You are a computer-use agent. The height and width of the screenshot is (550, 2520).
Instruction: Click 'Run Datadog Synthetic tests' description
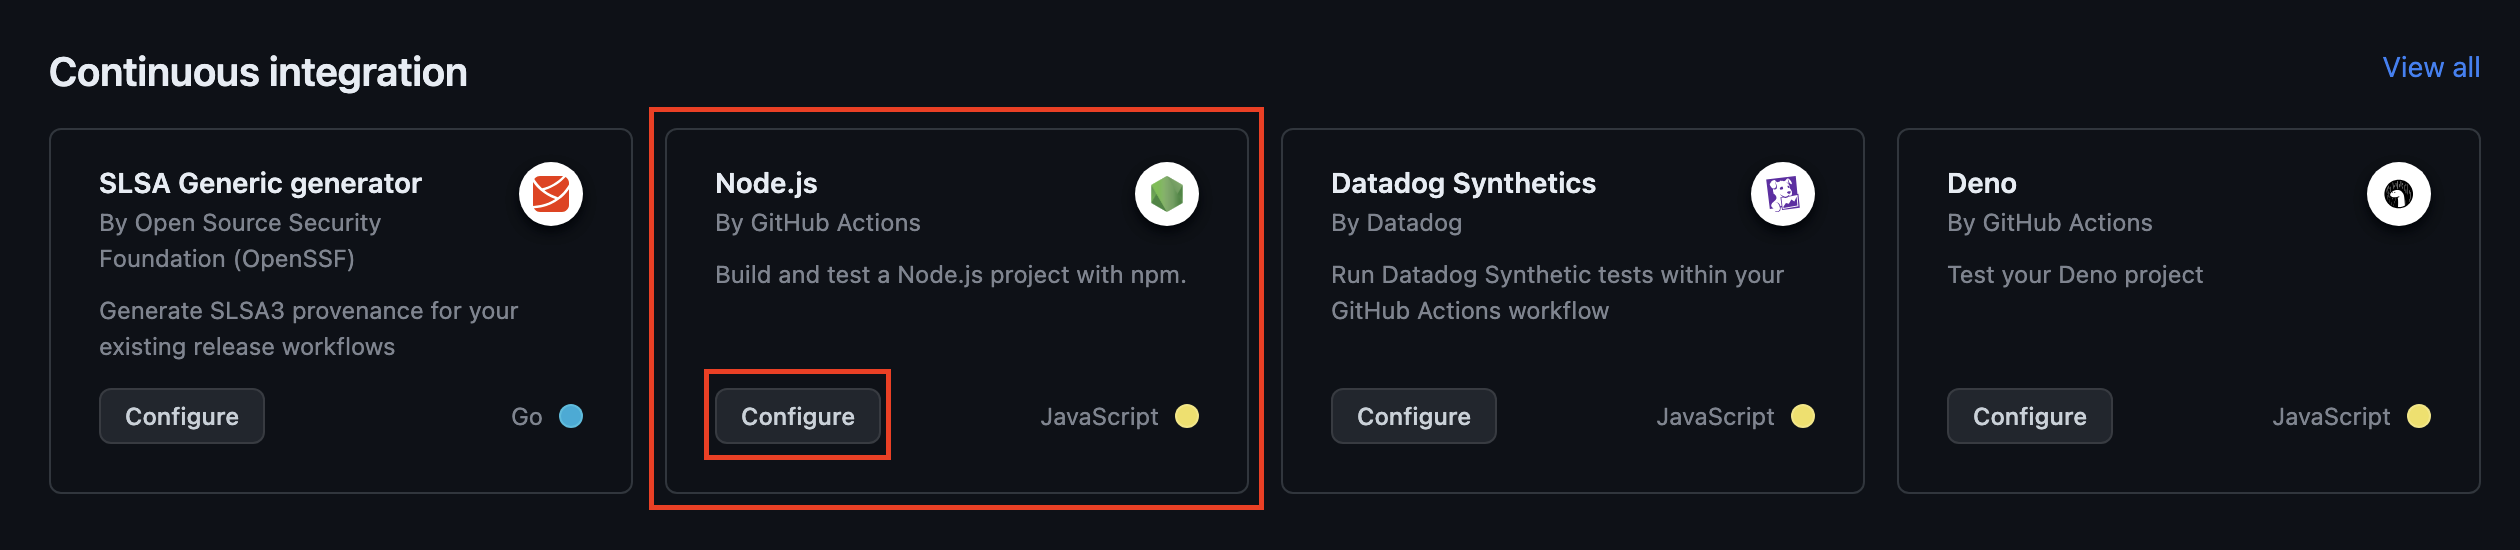pos(1557,293)
